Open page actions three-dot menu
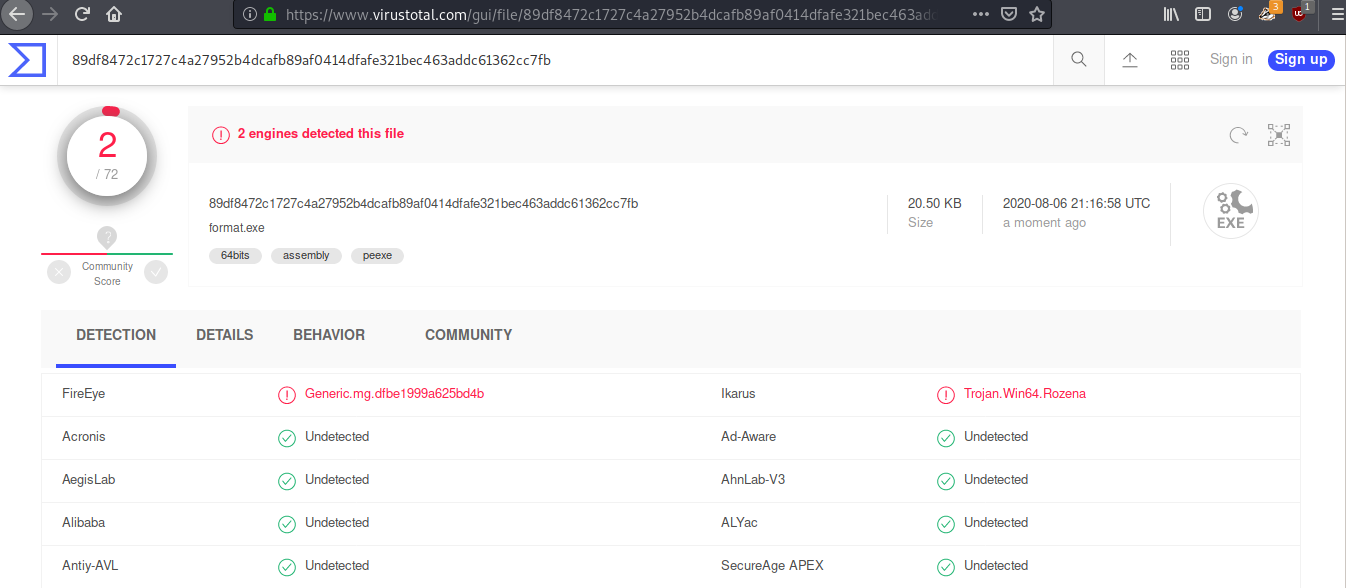 (x=981, y=15)
